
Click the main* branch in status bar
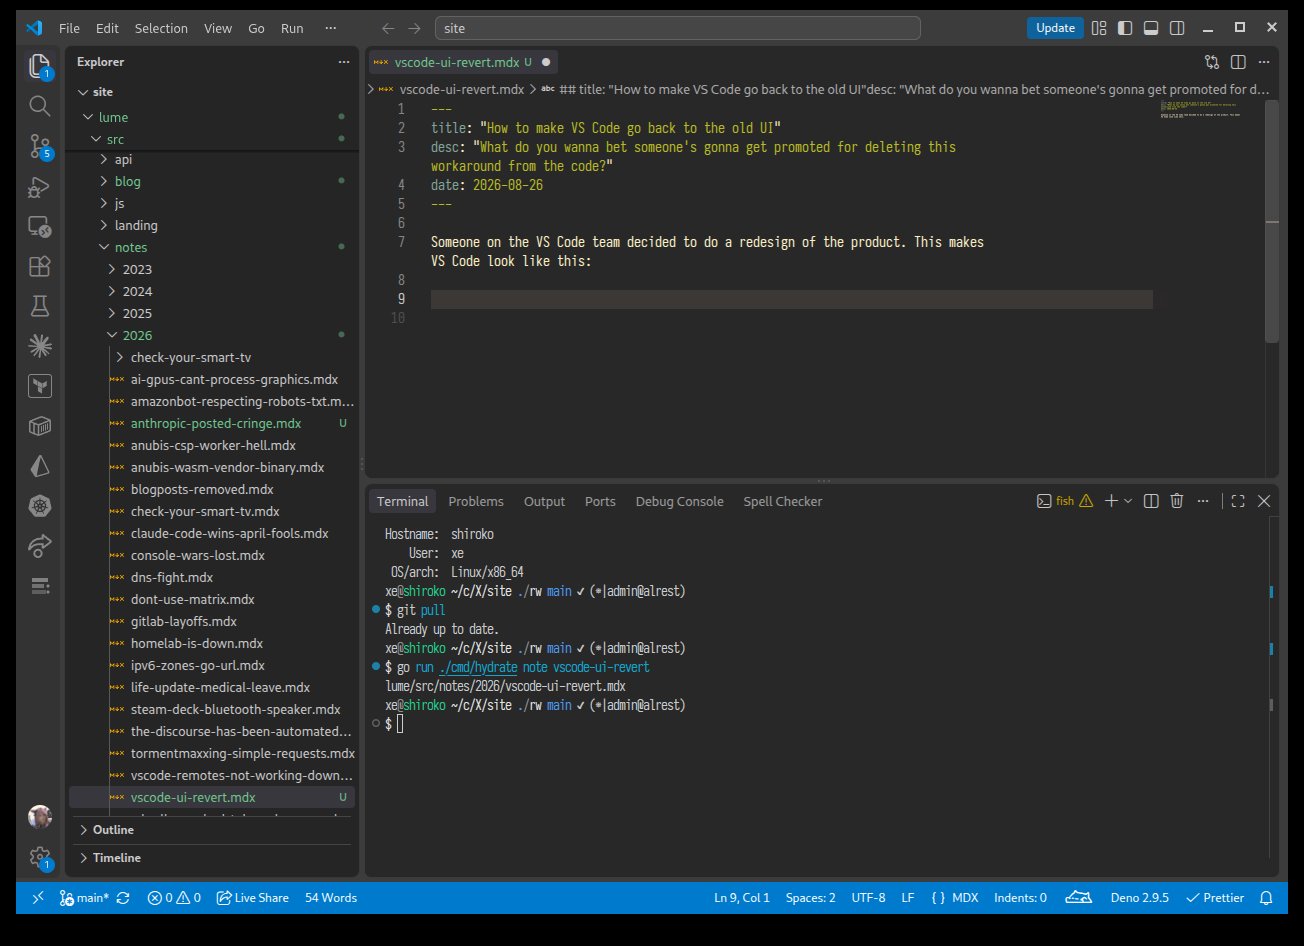tap(84, 898)
